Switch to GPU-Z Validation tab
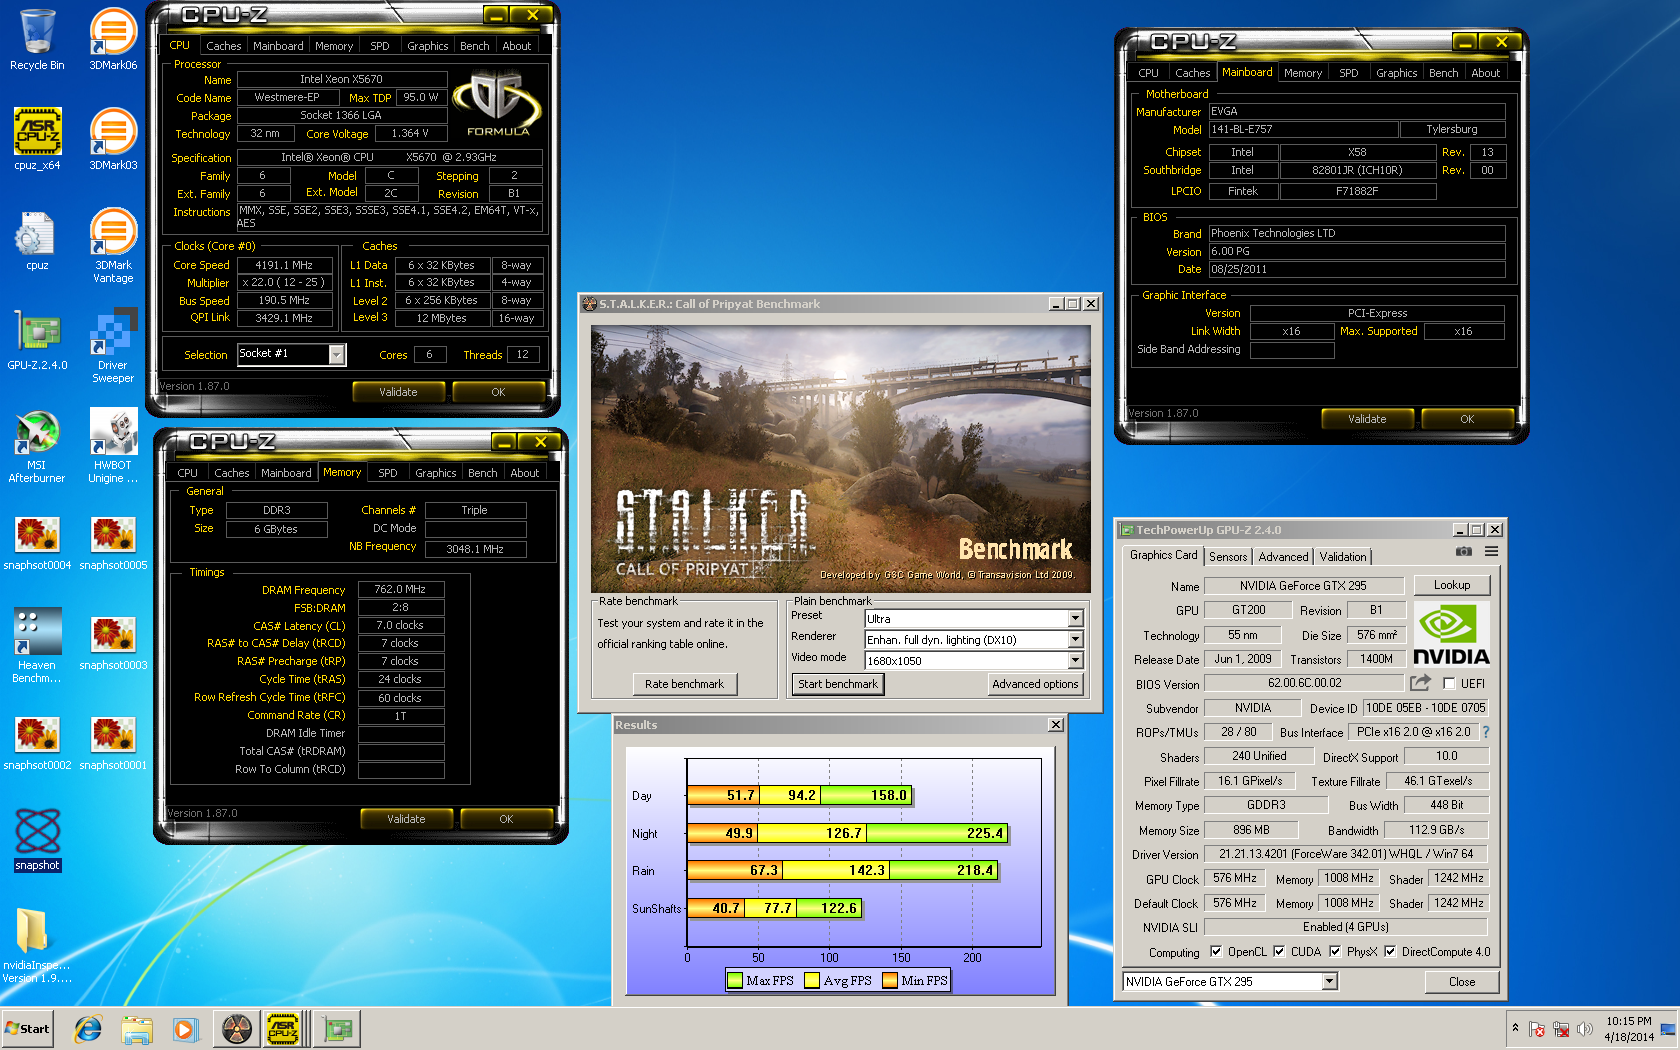1680x1050 pixels. pyautogui.click(x=1343, y=557)
